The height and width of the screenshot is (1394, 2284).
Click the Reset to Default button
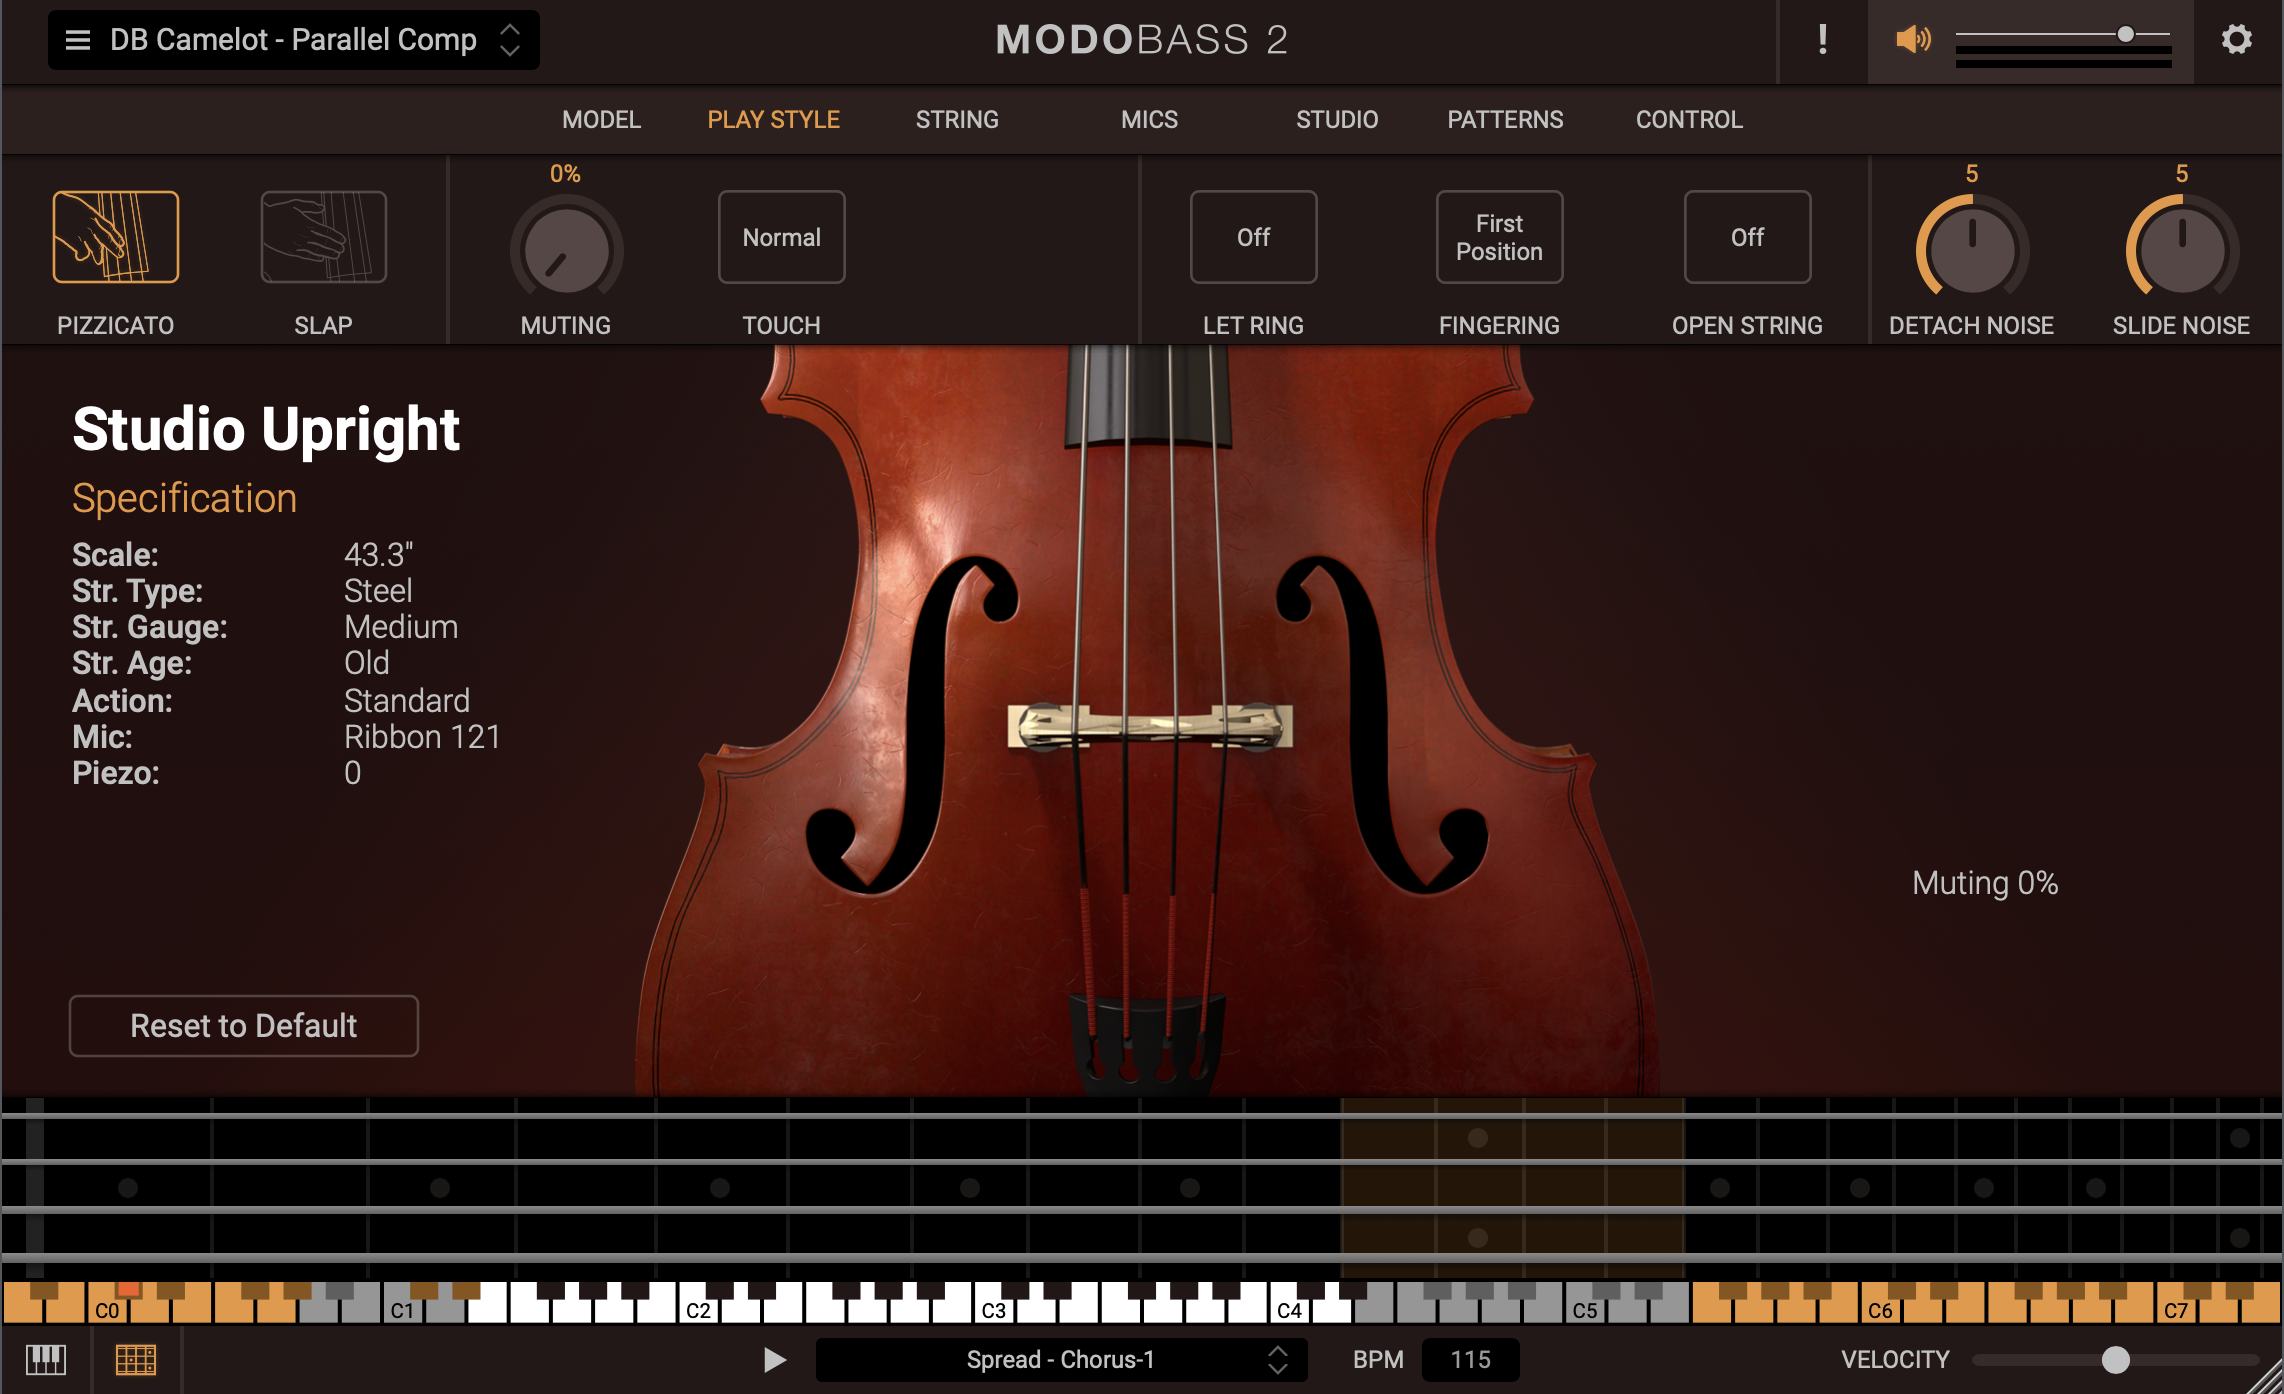[x=244, y=1026]
